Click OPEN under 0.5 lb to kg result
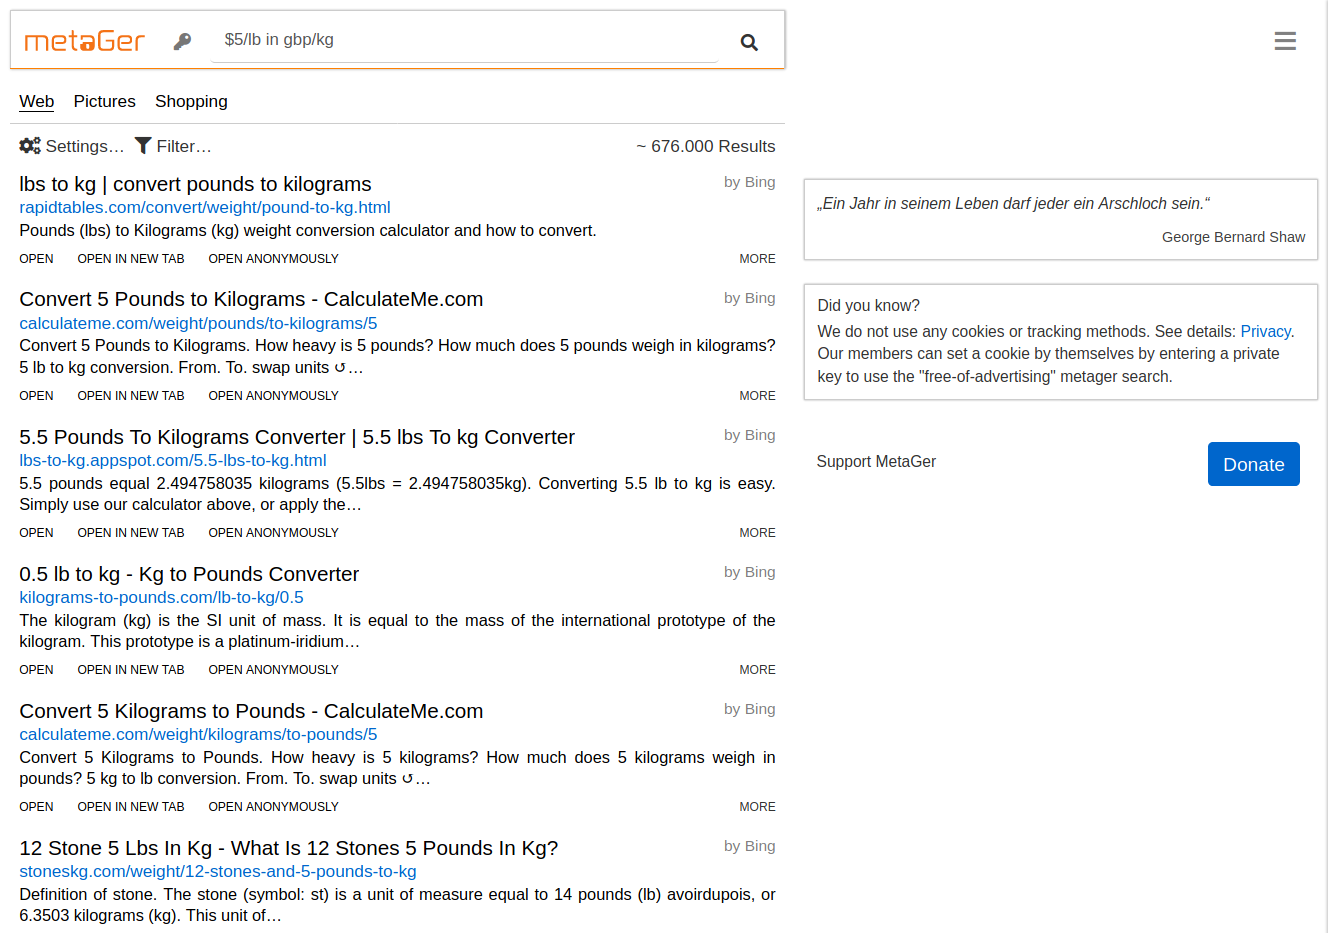The width and height of the screenshot is (1328, 933). (x=37, y=670)
